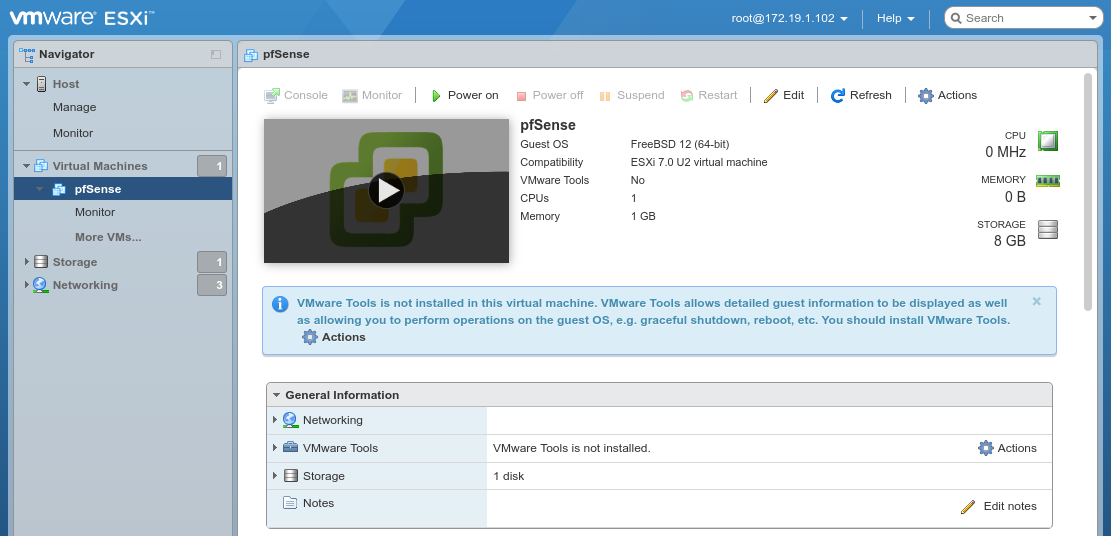
Task: Minimize the Navigator panel
Action: pyautogui.click(x=216, y=54)
